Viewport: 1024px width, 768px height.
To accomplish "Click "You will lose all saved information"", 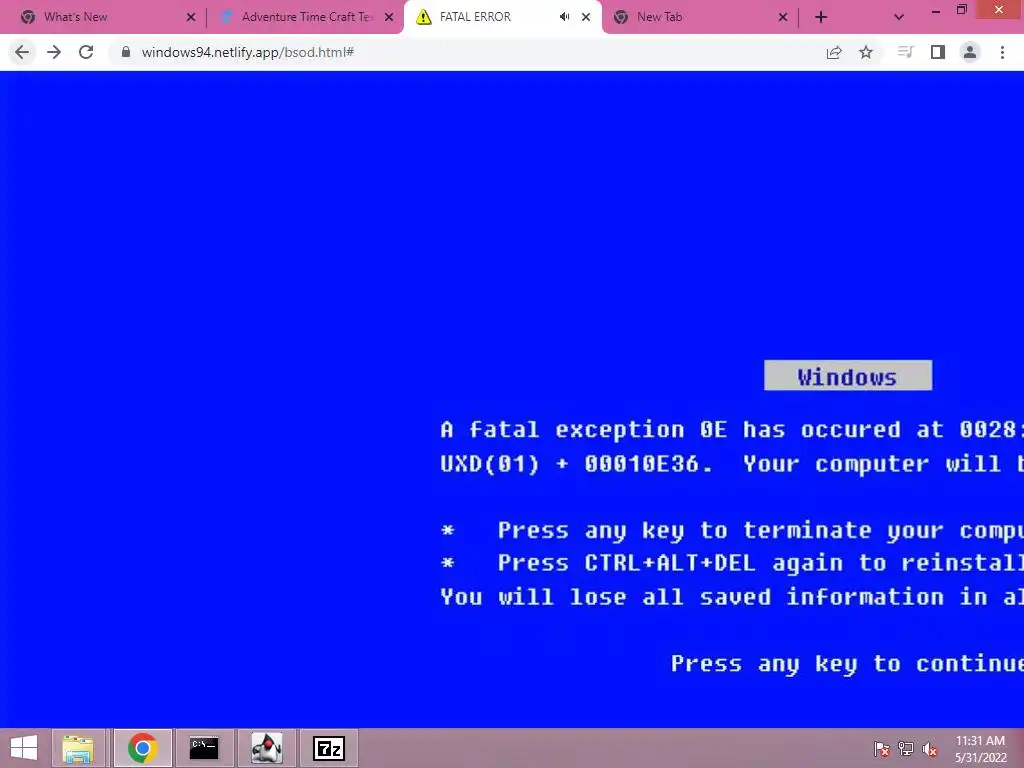I will (692, 597).
